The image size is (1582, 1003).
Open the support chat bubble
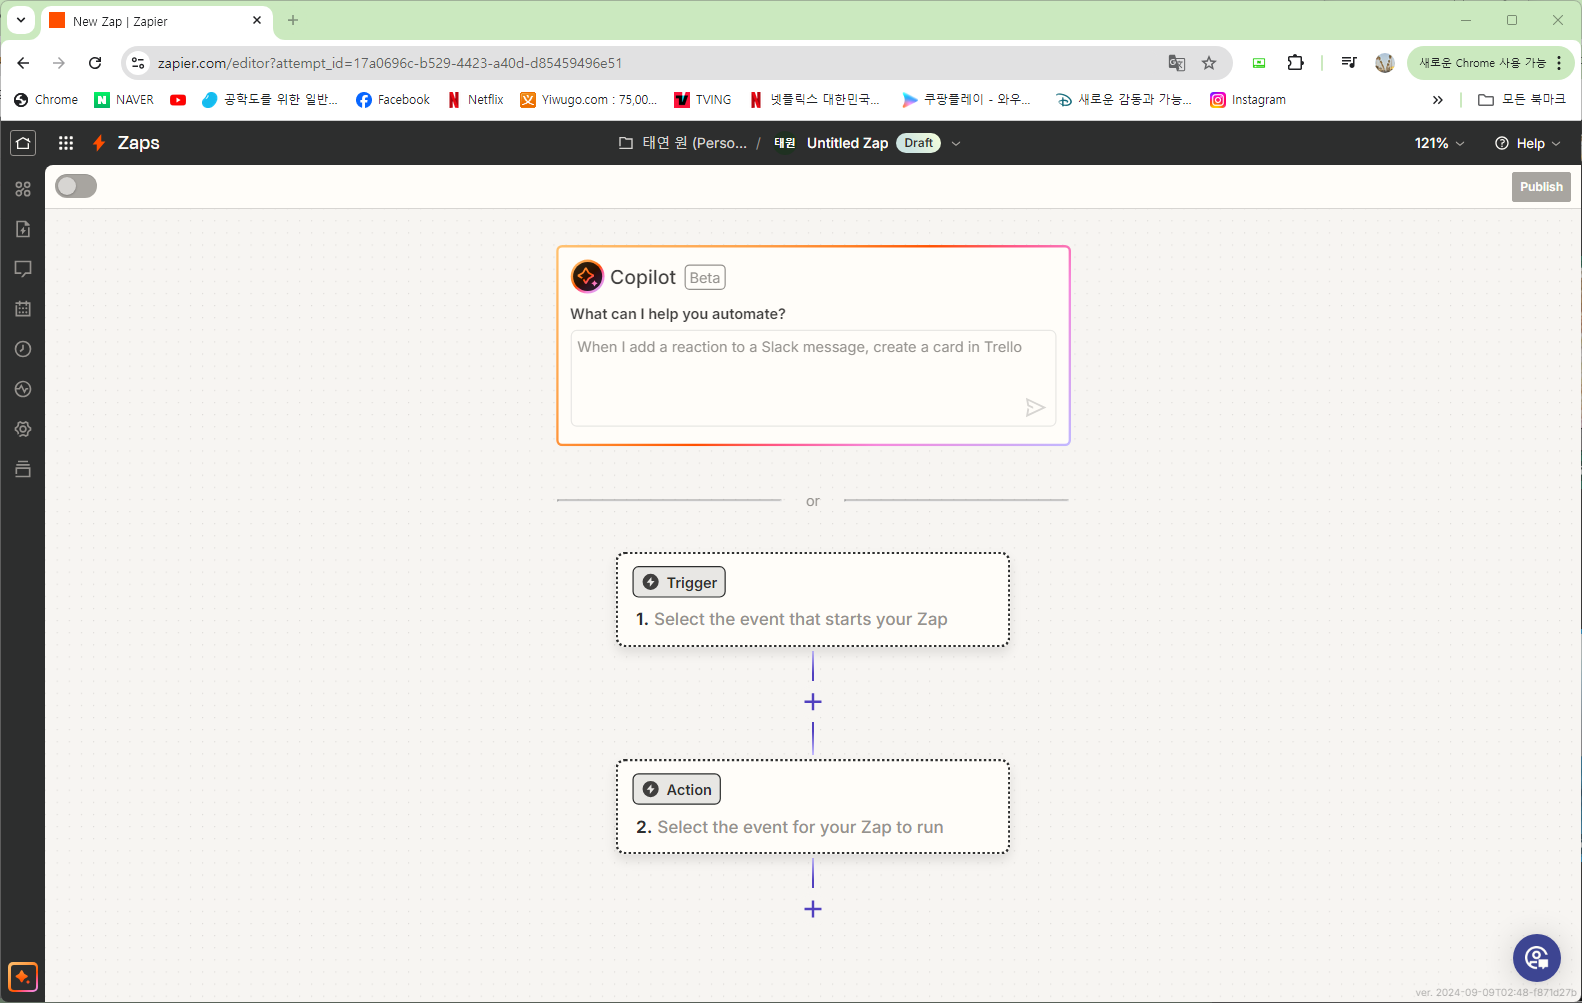coord(1537,958)
